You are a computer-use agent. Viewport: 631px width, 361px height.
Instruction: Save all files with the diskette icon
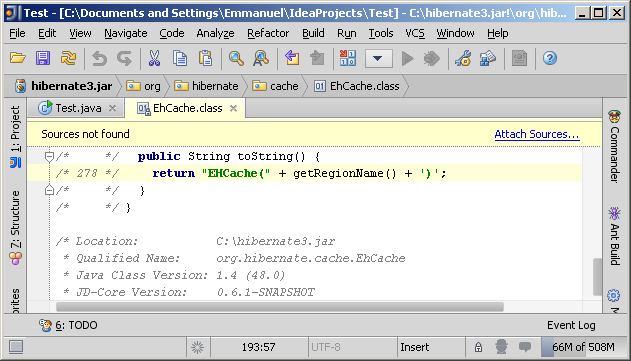[x=43, y=58]
